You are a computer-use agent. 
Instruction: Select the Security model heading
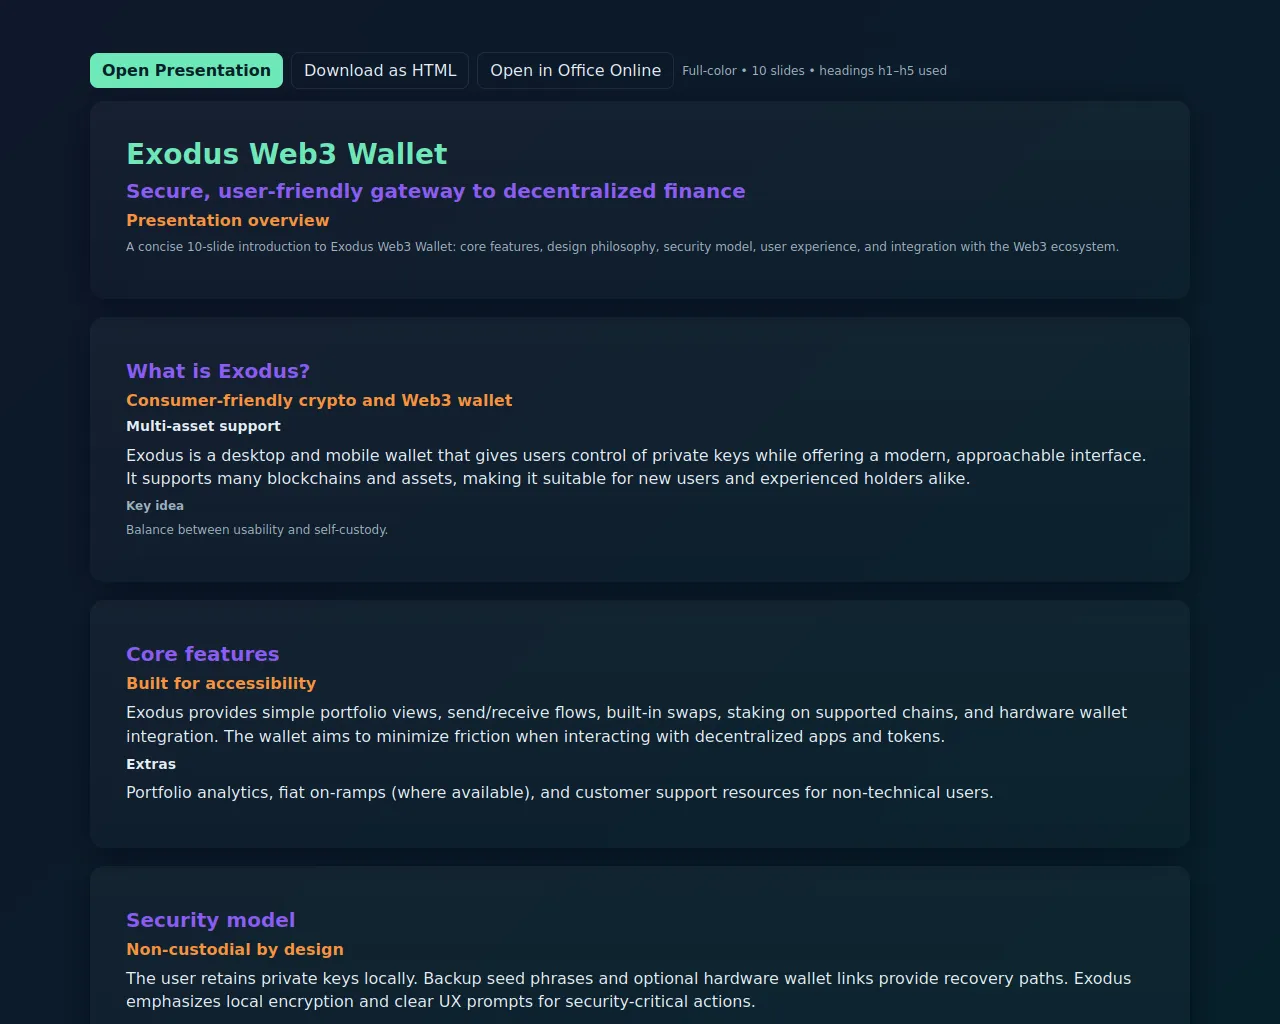tap(210, 920)
